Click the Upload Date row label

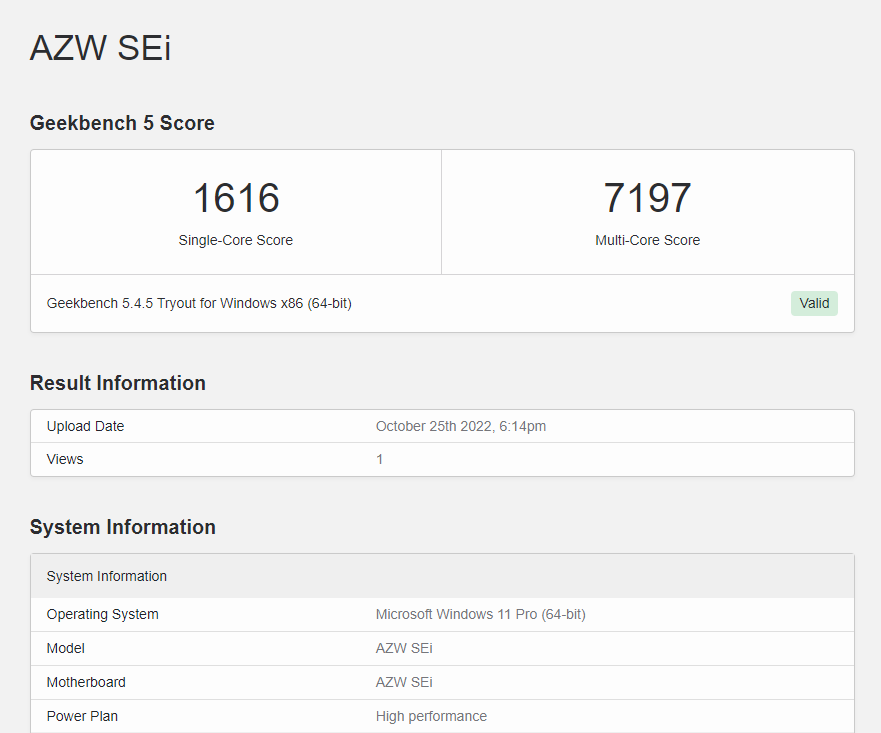85,426
